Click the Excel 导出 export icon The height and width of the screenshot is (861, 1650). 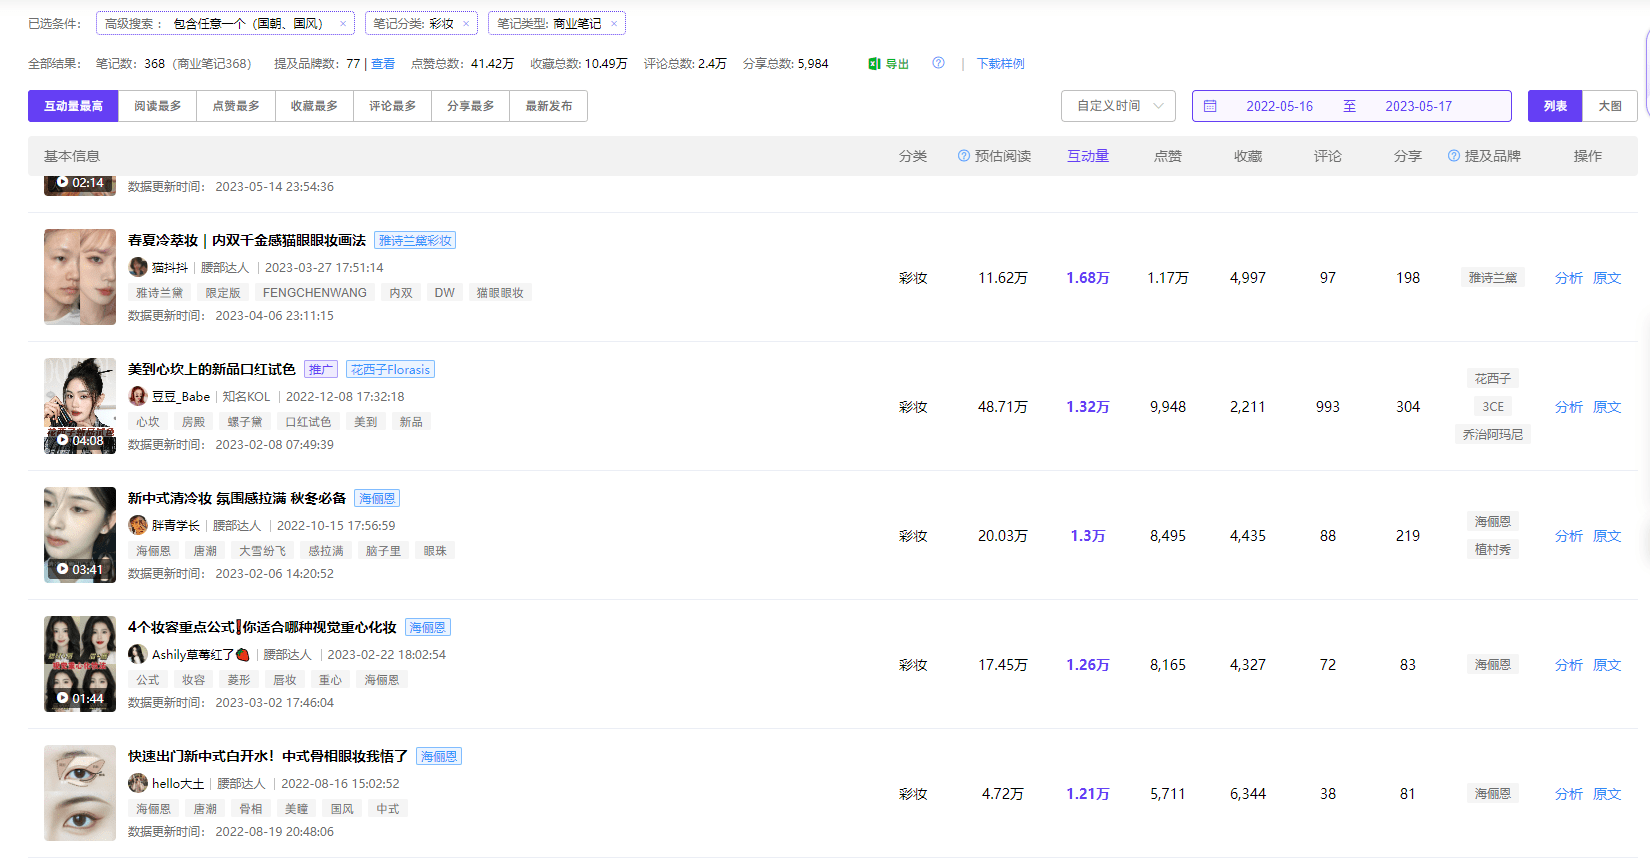pos(874,64)
